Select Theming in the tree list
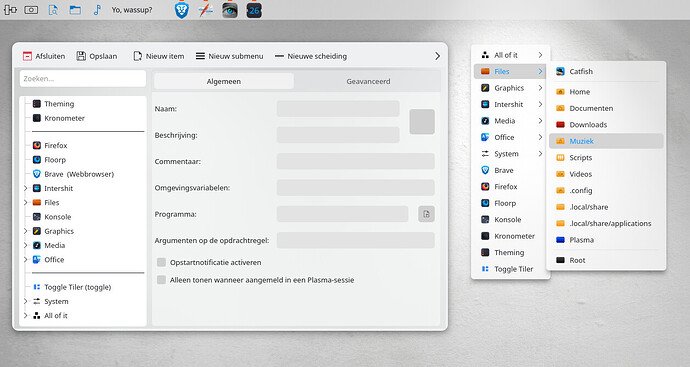Image resolution: width=690 pixels, height=367 pixels. click(53, 104)
